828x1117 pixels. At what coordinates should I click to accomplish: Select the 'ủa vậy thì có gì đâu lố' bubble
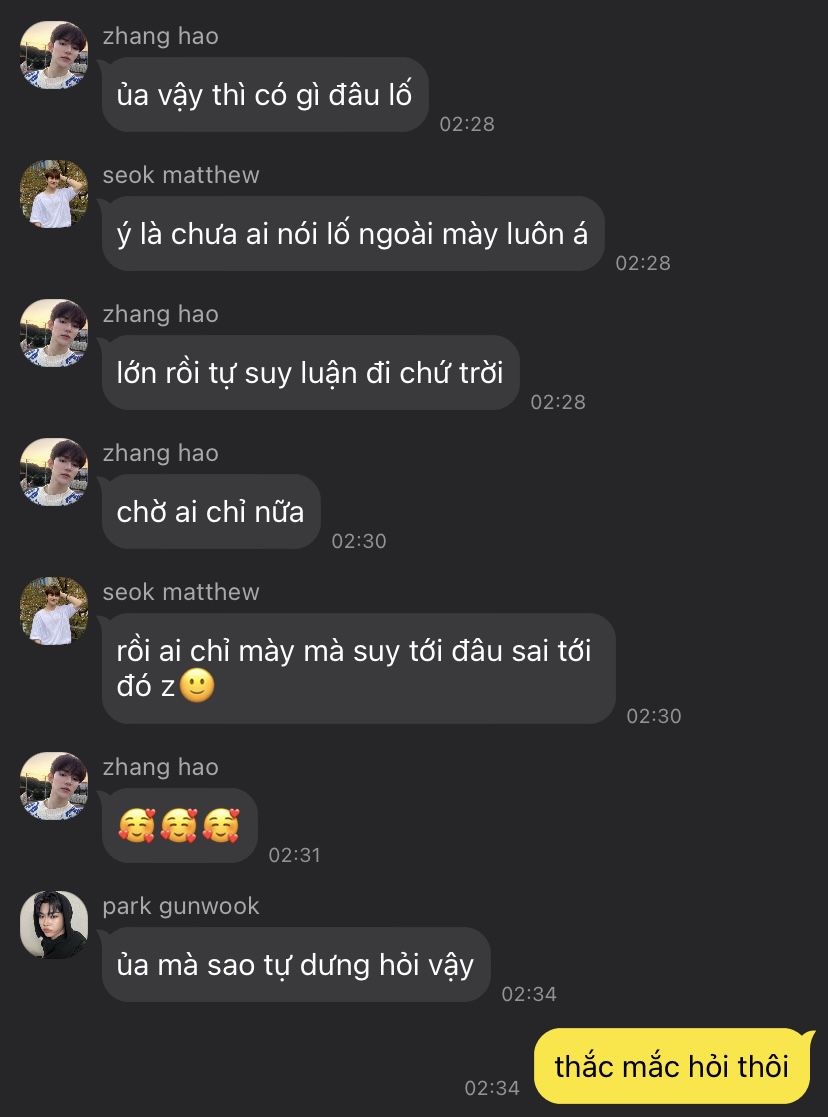265,95
